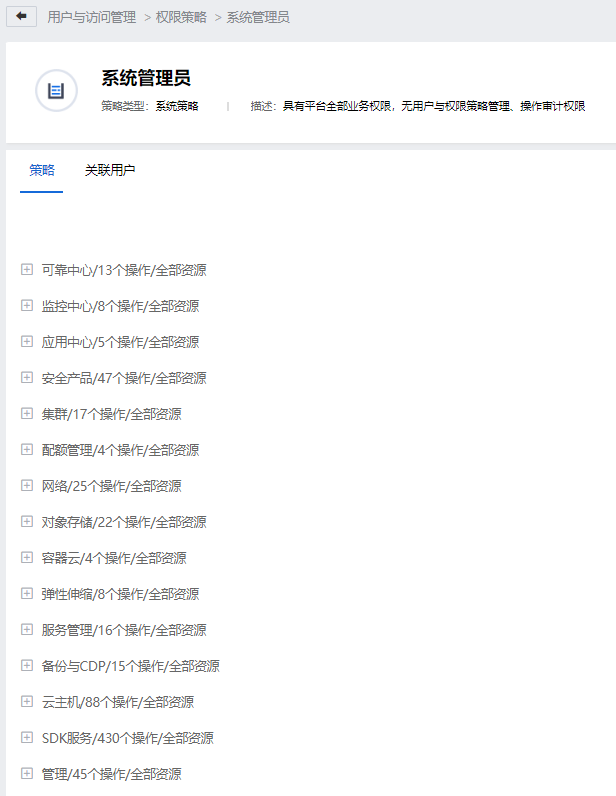Expand the 配额管理 plus icon
Screen dimensions: 616x796
27,450
